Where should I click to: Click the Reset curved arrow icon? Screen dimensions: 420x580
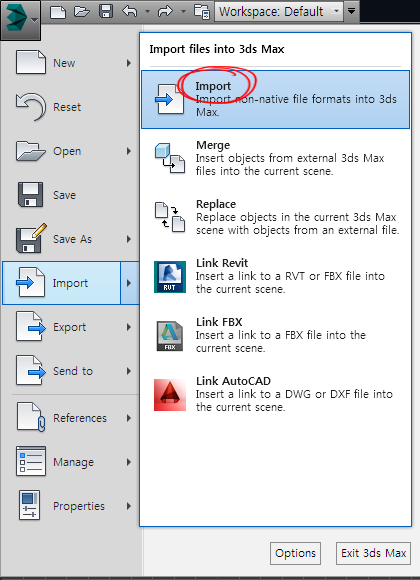tap(31, 107)
